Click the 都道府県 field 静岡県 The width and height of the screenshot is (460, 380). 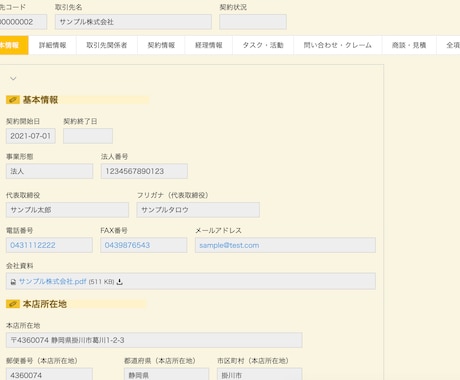point(166,375)
